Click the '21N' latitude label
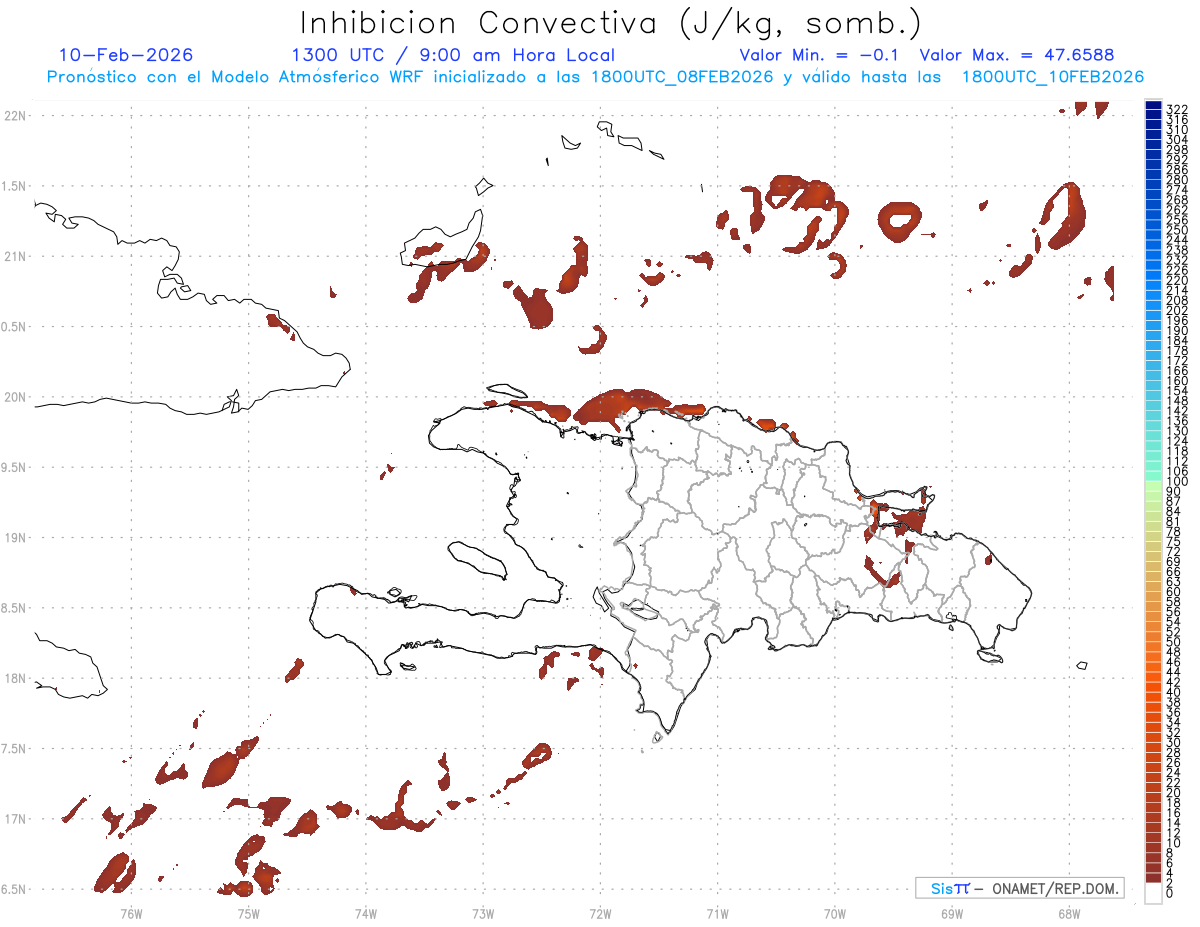 click(x=15, y=256)
